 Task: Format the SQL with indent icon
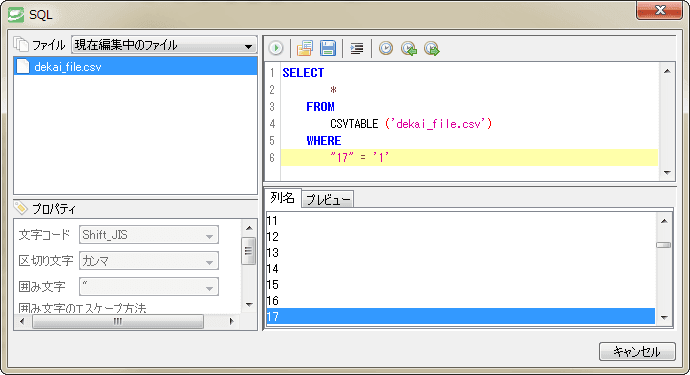tap(356, 48)
